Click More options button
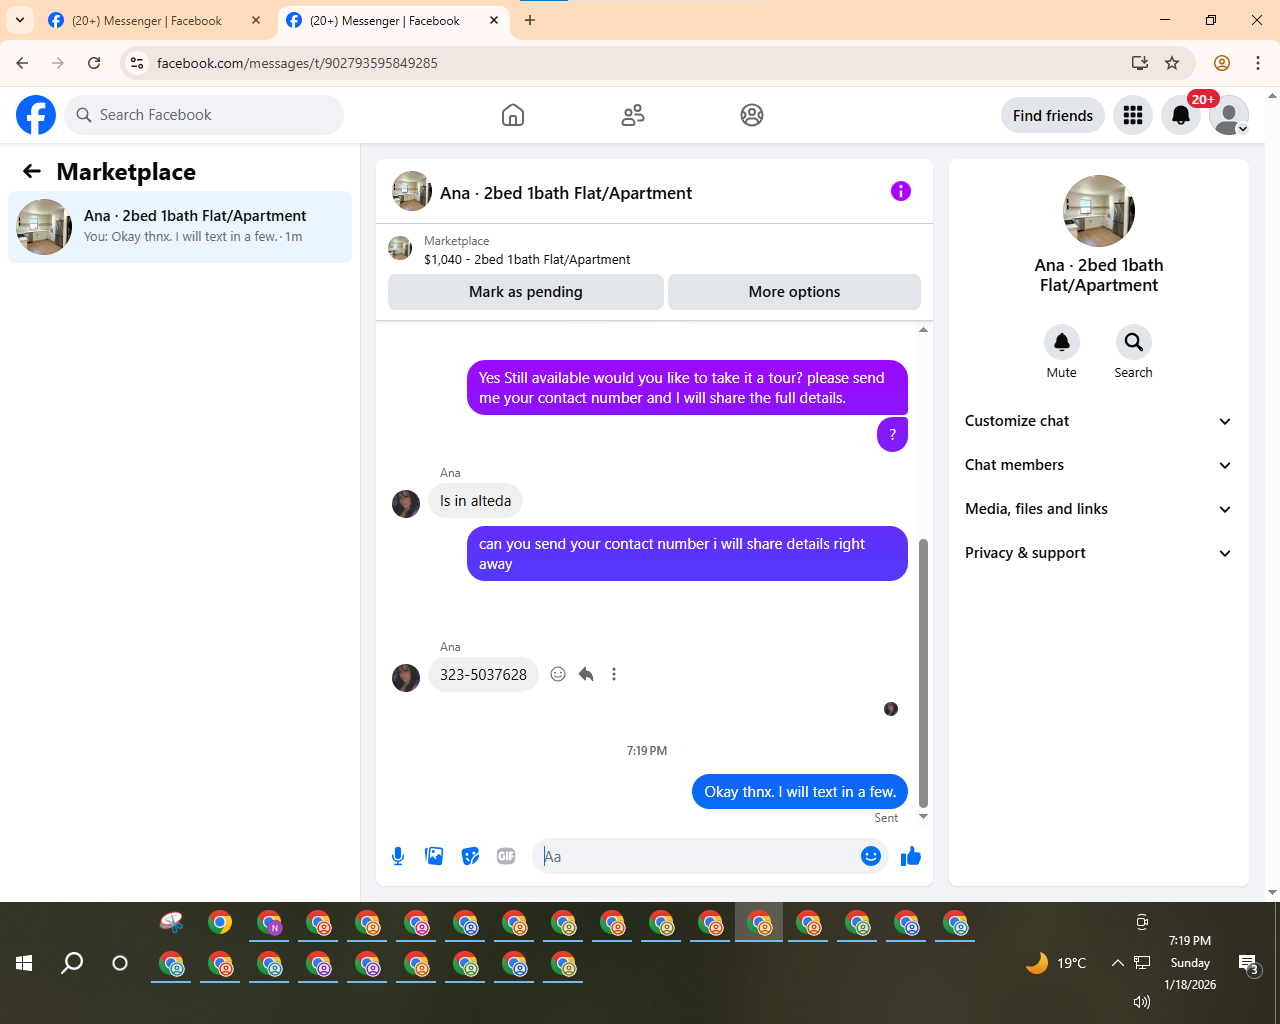The image size is (1280, 1024). [x=794, y=292]
